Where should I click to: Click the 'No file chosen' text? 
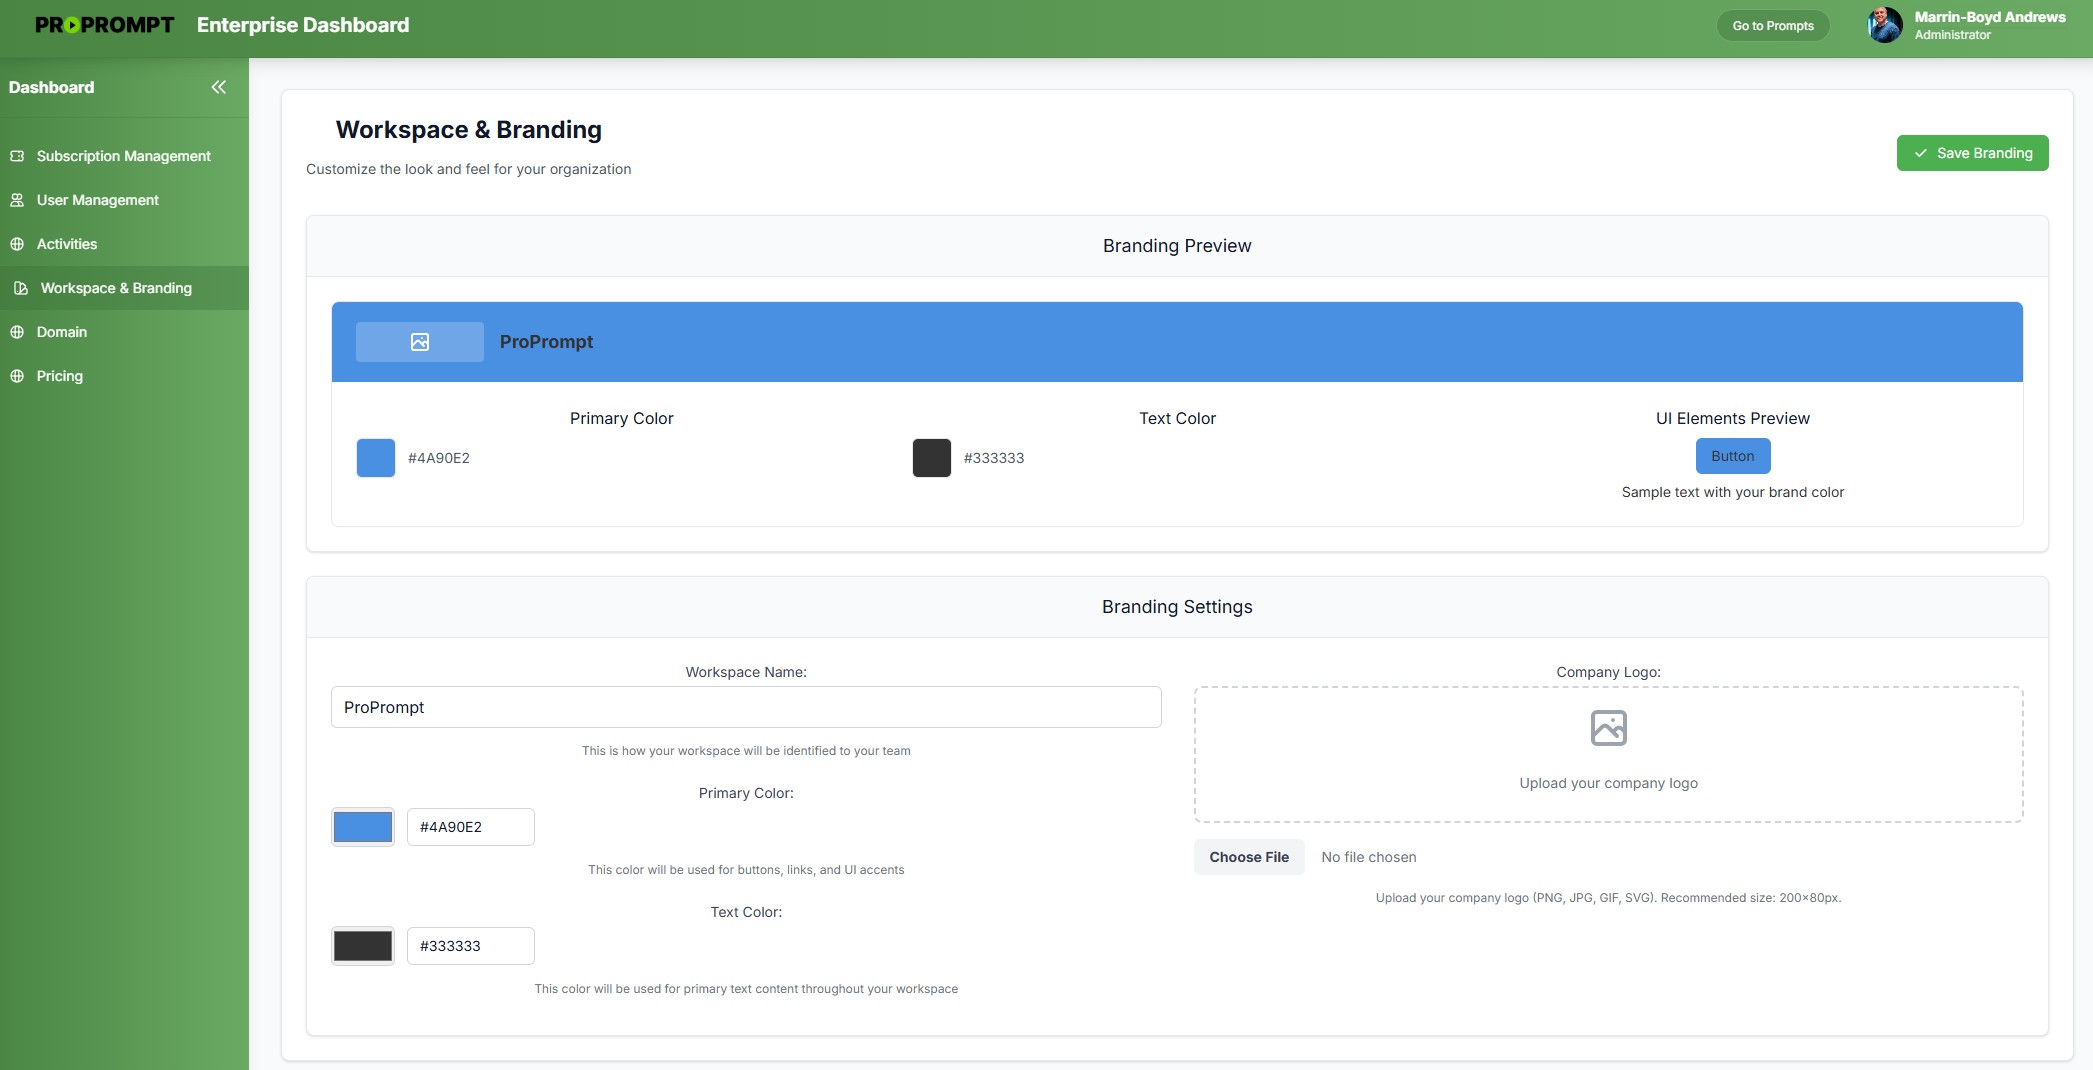1369,857
